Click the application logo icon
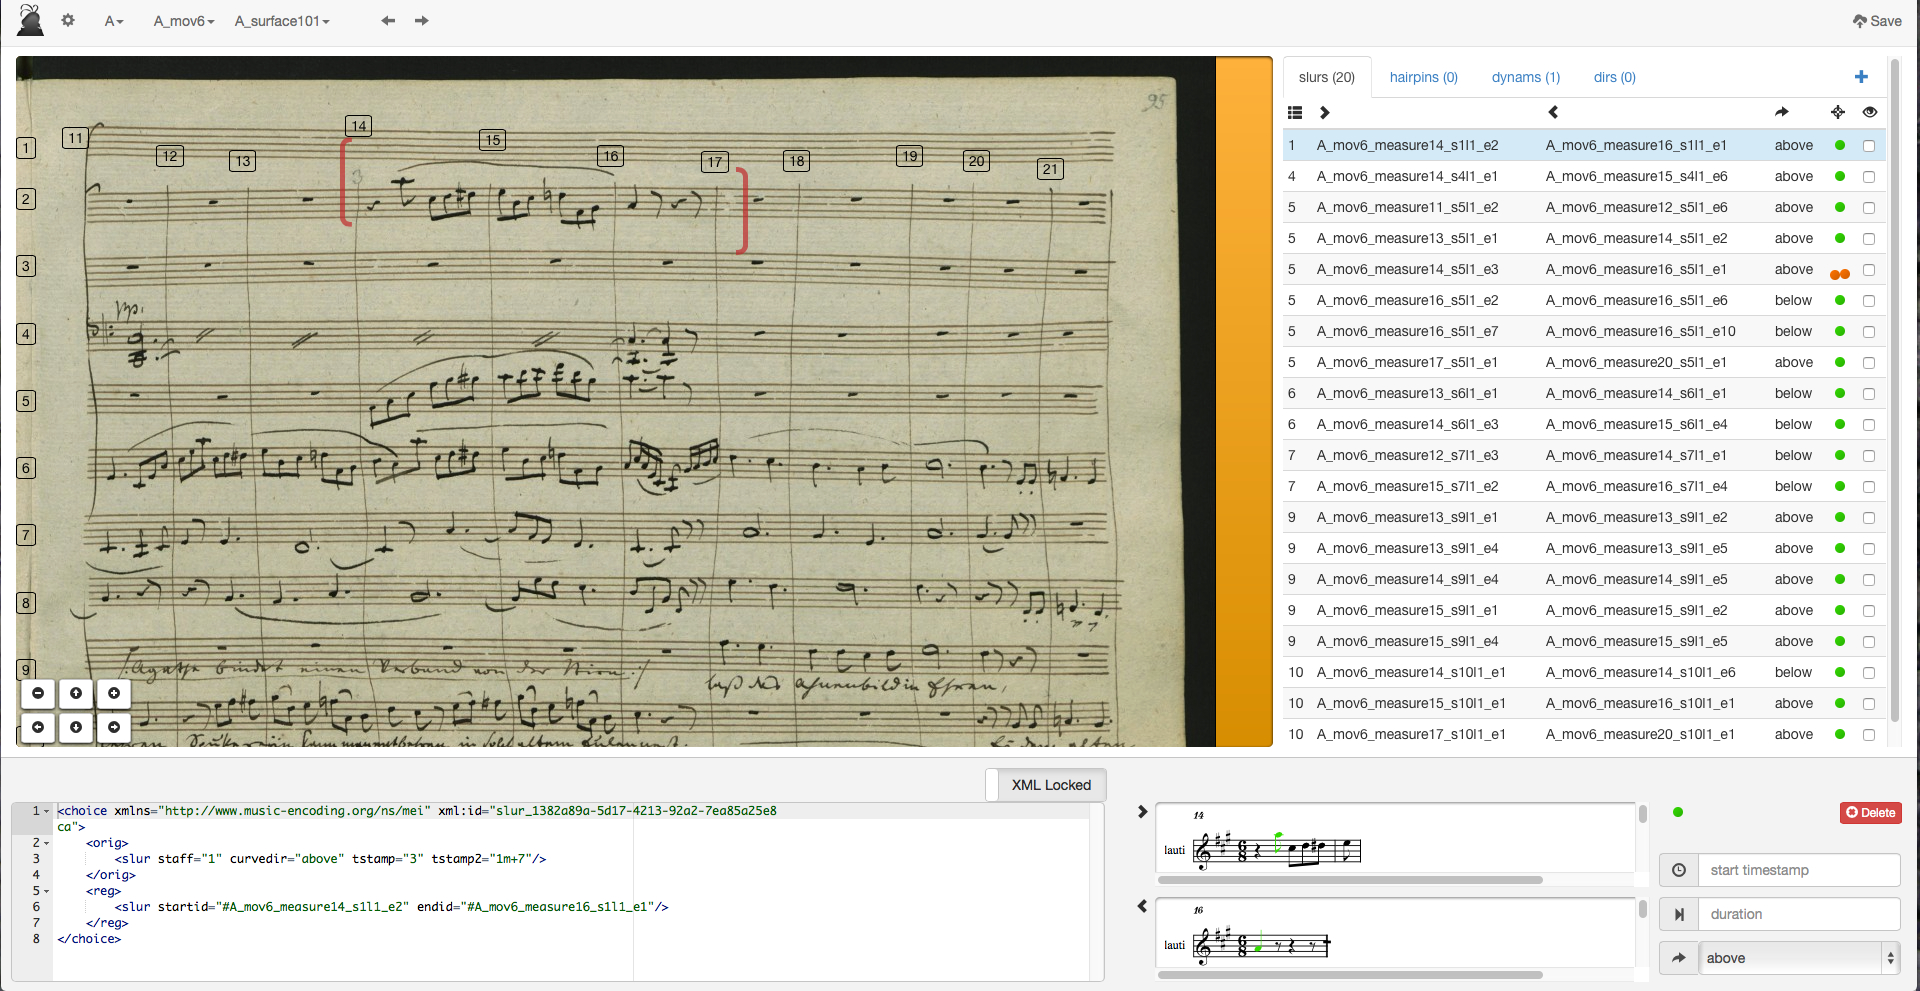The width and height of the screenshot is (1920, 991). 31,20
